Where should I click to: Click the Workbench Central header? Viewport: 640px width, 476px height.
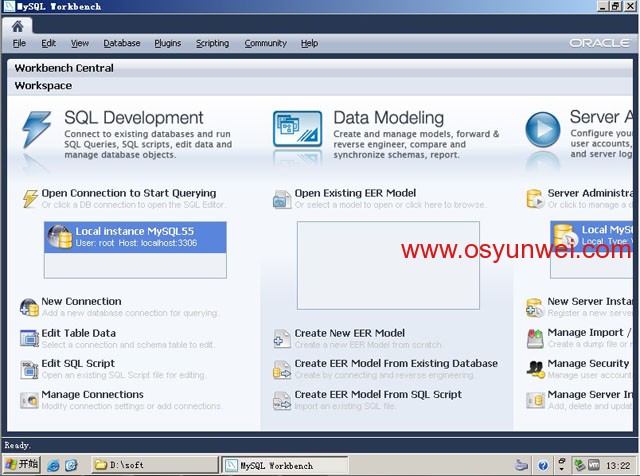[x=64, y=68]
